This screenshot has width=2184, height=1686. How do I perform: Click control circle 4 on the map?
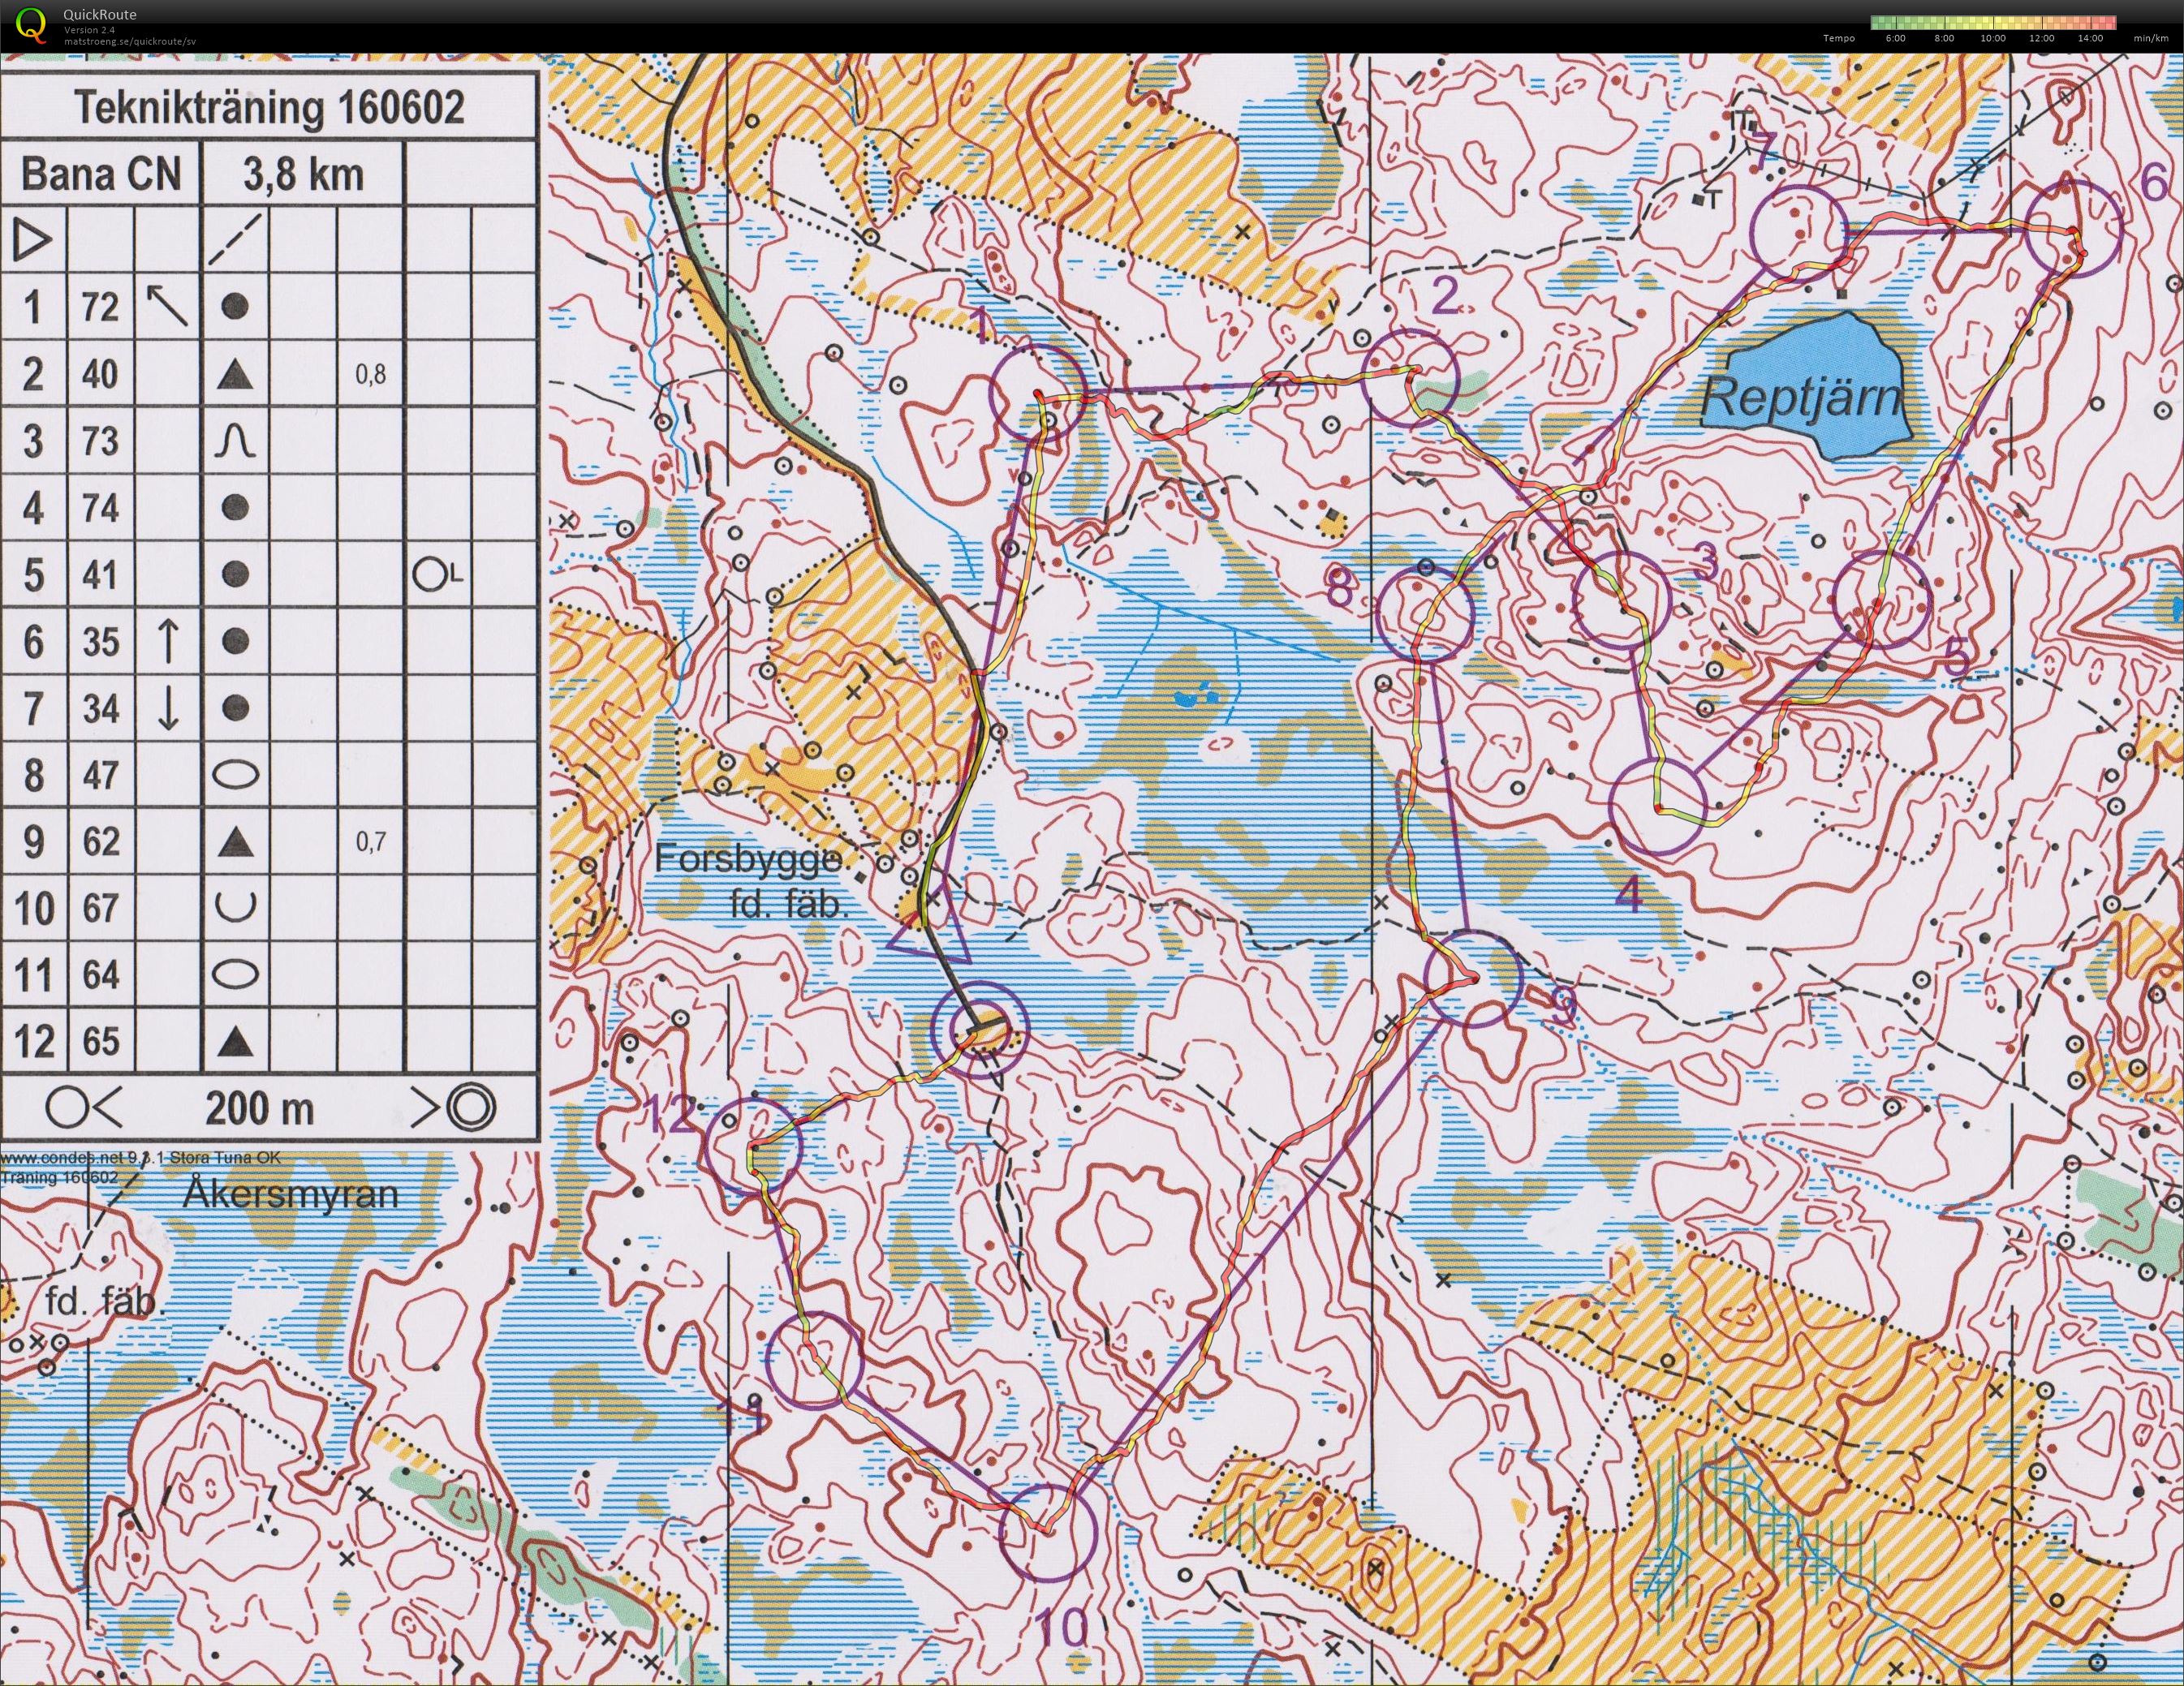pyautogui.click(x=1659, y=807)
